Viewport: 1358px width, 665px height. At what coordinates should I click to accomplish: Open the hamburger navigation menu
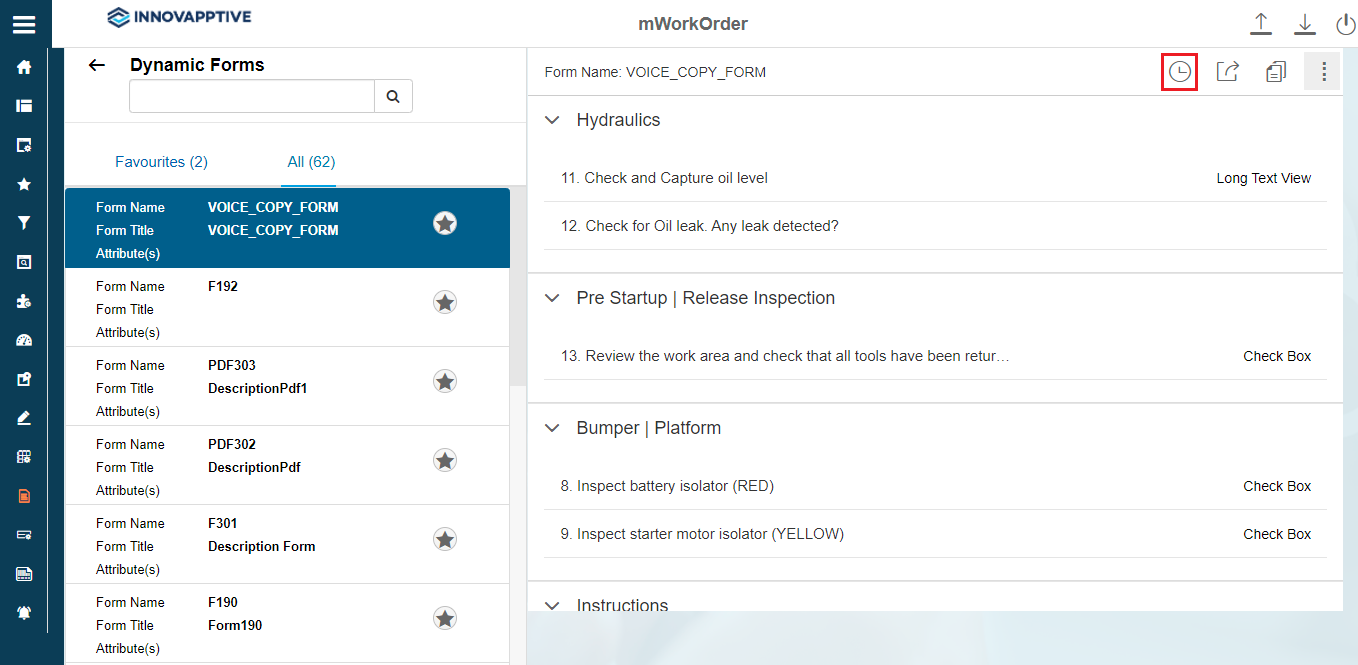point(24,24)
